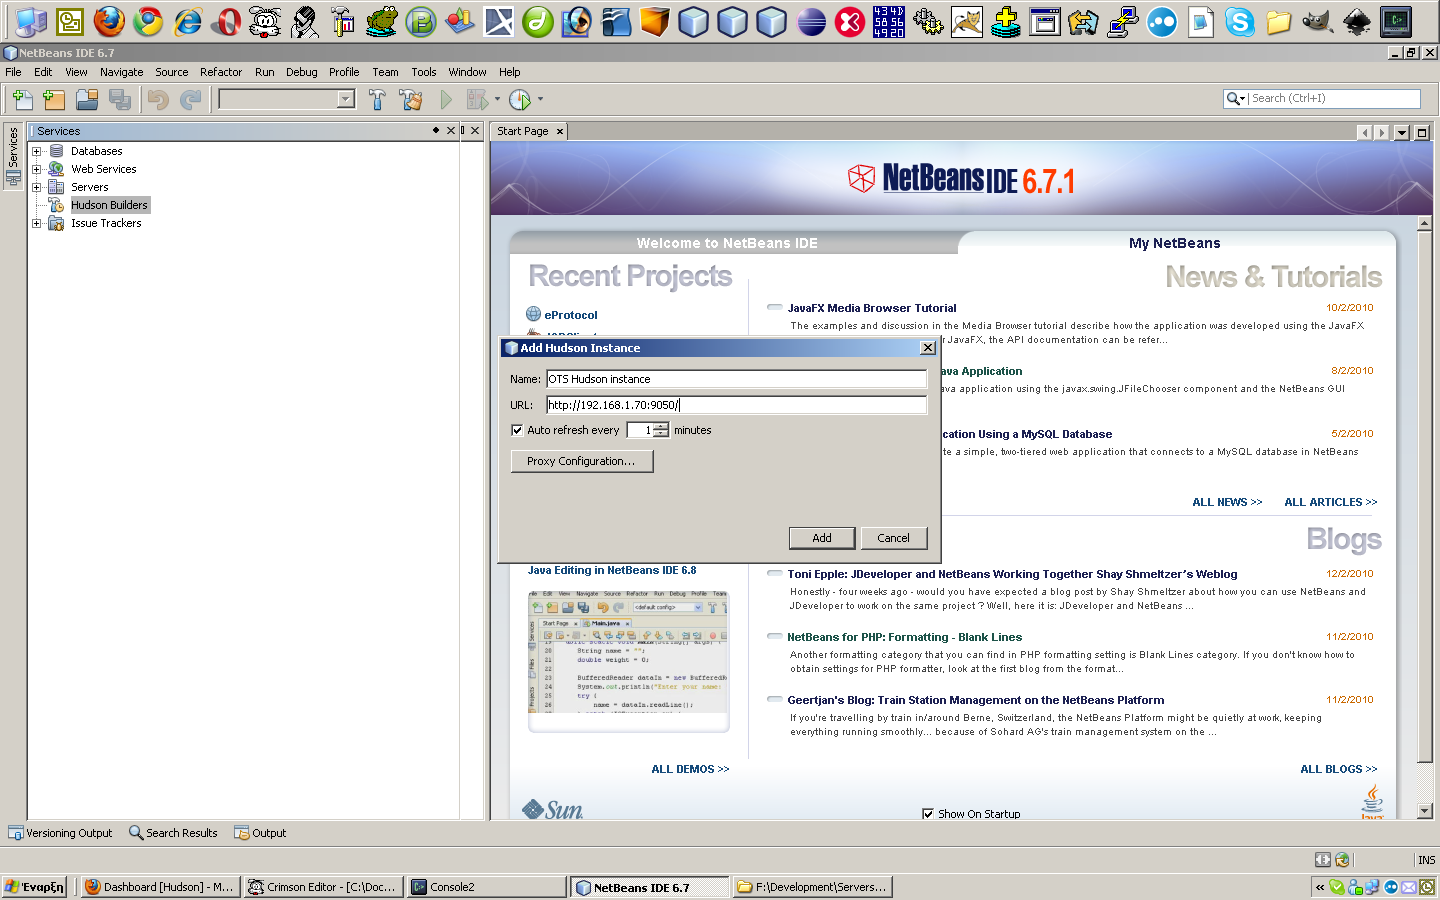Screen dimensions: 1440x900
Task: Expand the Databases tree node
Action: [36, 151]
